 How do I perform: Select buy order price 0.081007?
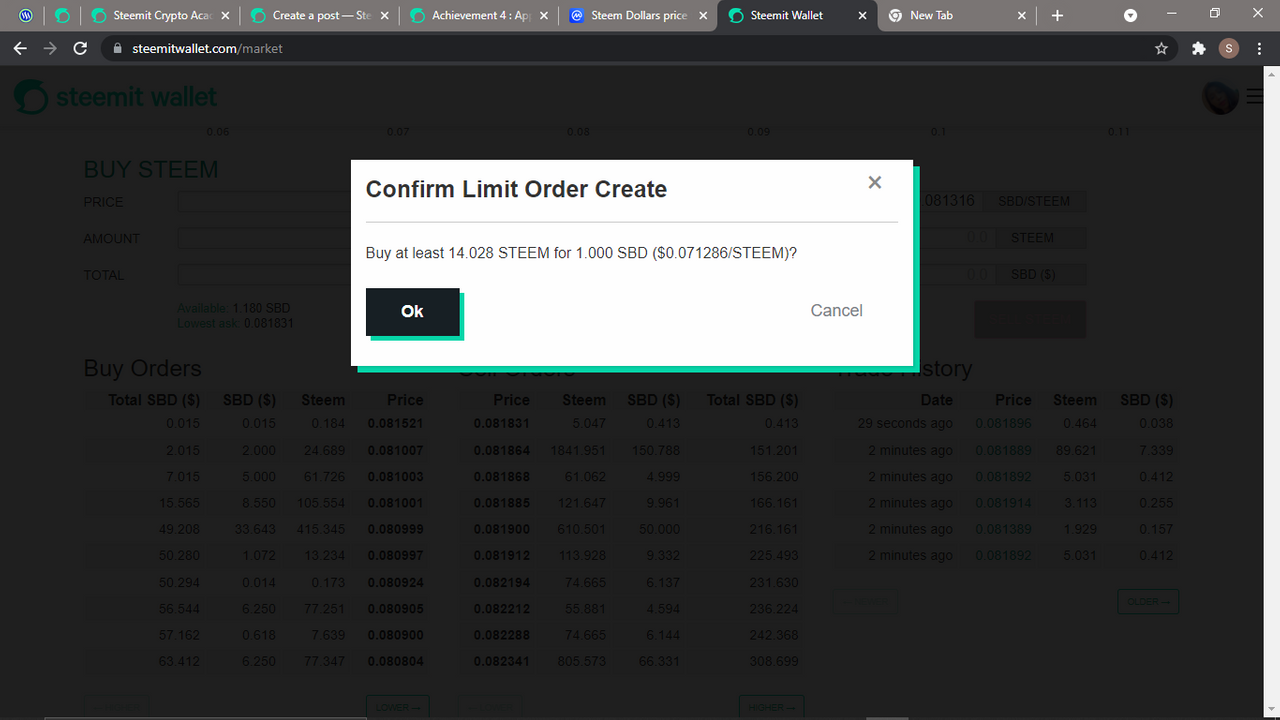click(395, 451)
